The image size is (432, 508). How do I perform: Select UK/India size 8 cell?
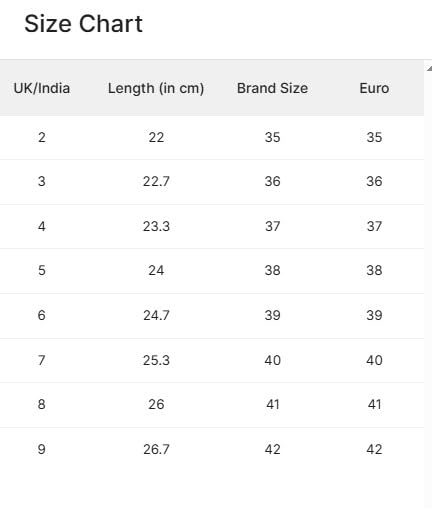pos(42,404)
